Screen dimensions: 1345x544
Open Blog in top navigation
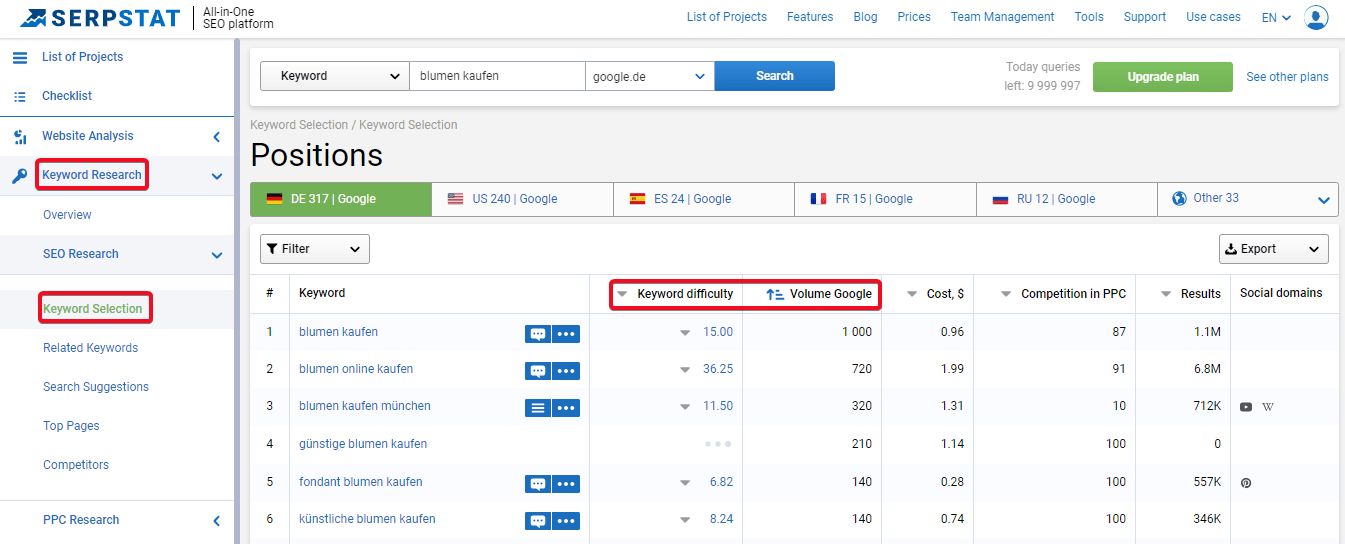point(865,17)
